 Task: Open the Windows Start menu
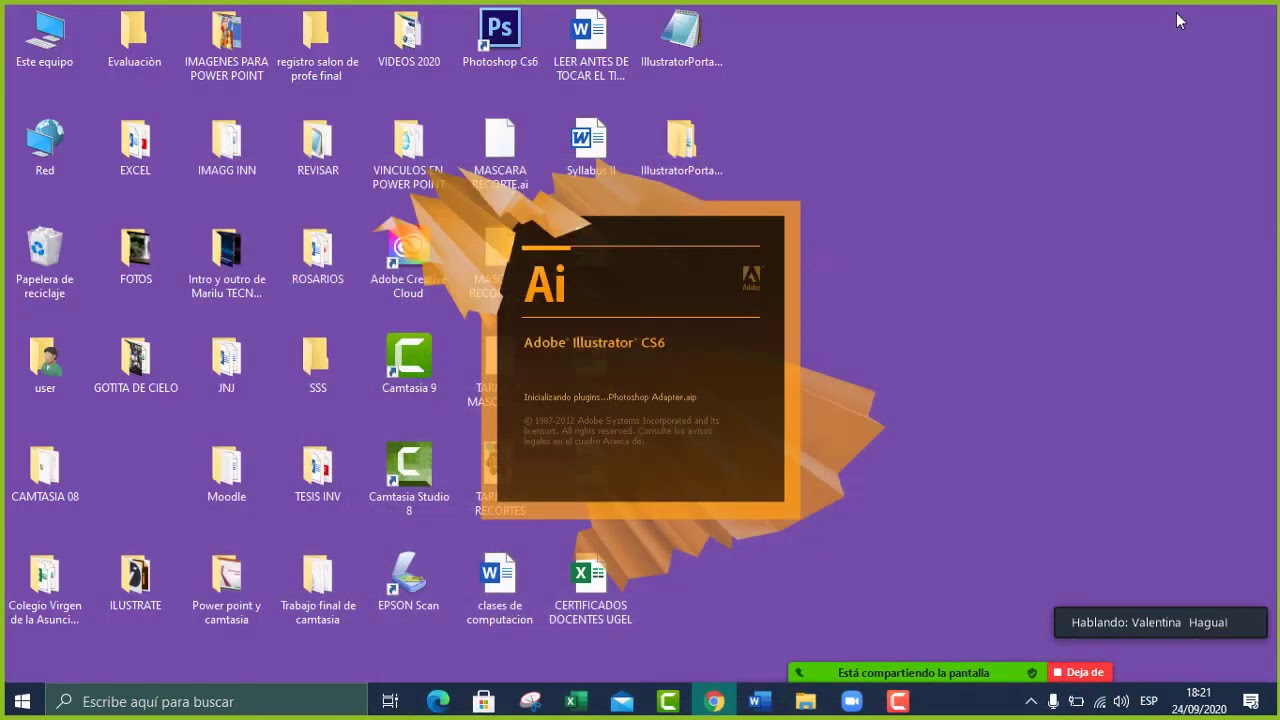(x=23, y=701)
